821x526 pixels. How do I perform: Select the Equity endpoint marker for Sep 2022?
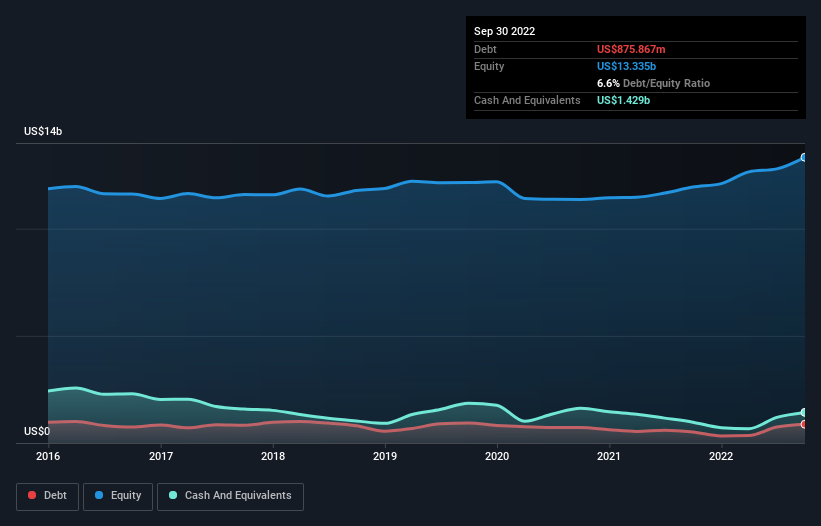804,158
